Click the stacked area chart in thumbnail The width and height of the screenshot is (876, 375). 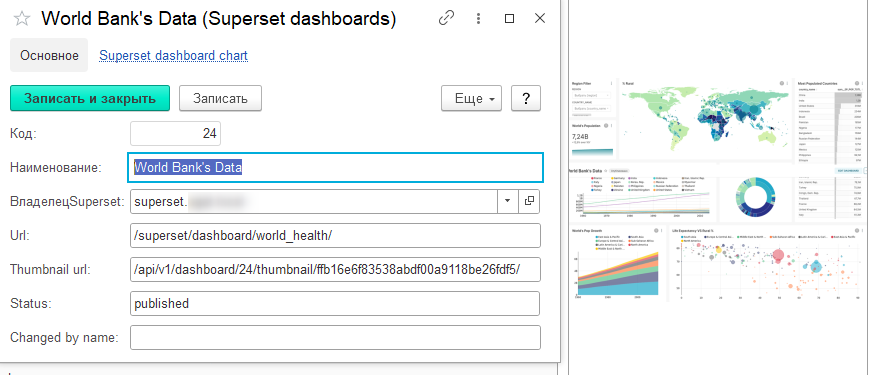point(617,273)
